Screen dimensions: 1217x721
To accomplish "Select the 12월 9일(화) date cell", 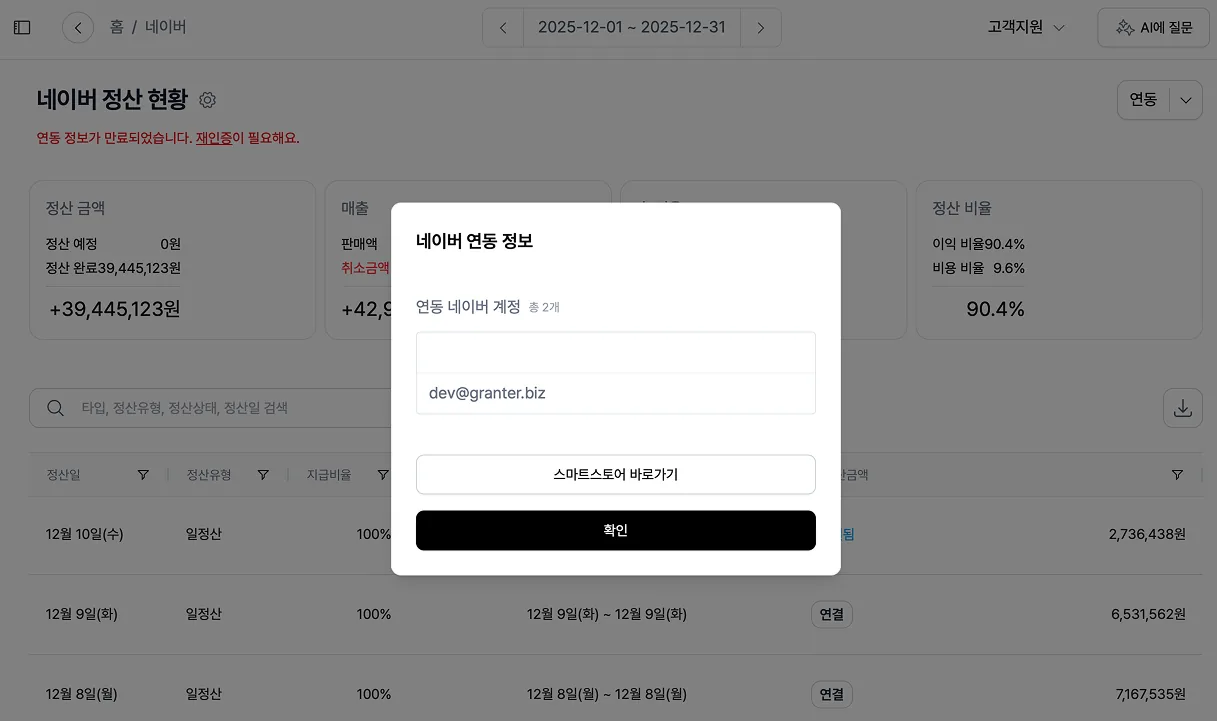I will pos(82,614).
